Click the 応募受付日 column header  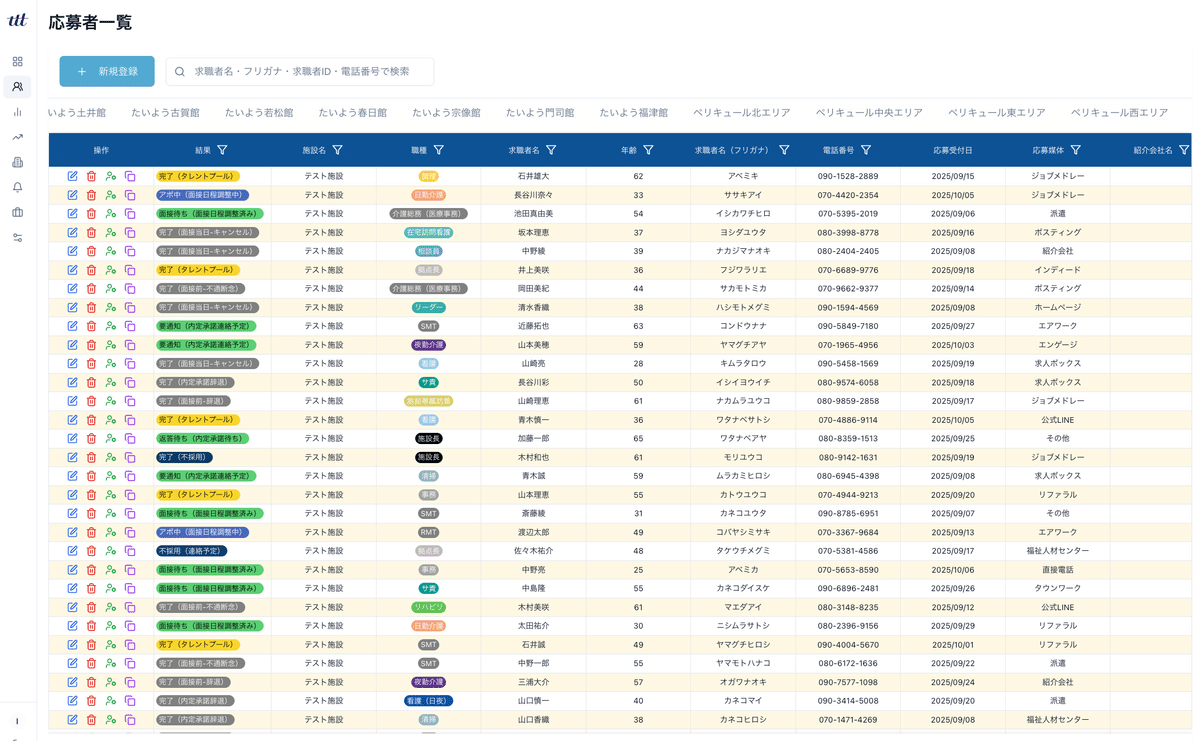tap(952, 150)
